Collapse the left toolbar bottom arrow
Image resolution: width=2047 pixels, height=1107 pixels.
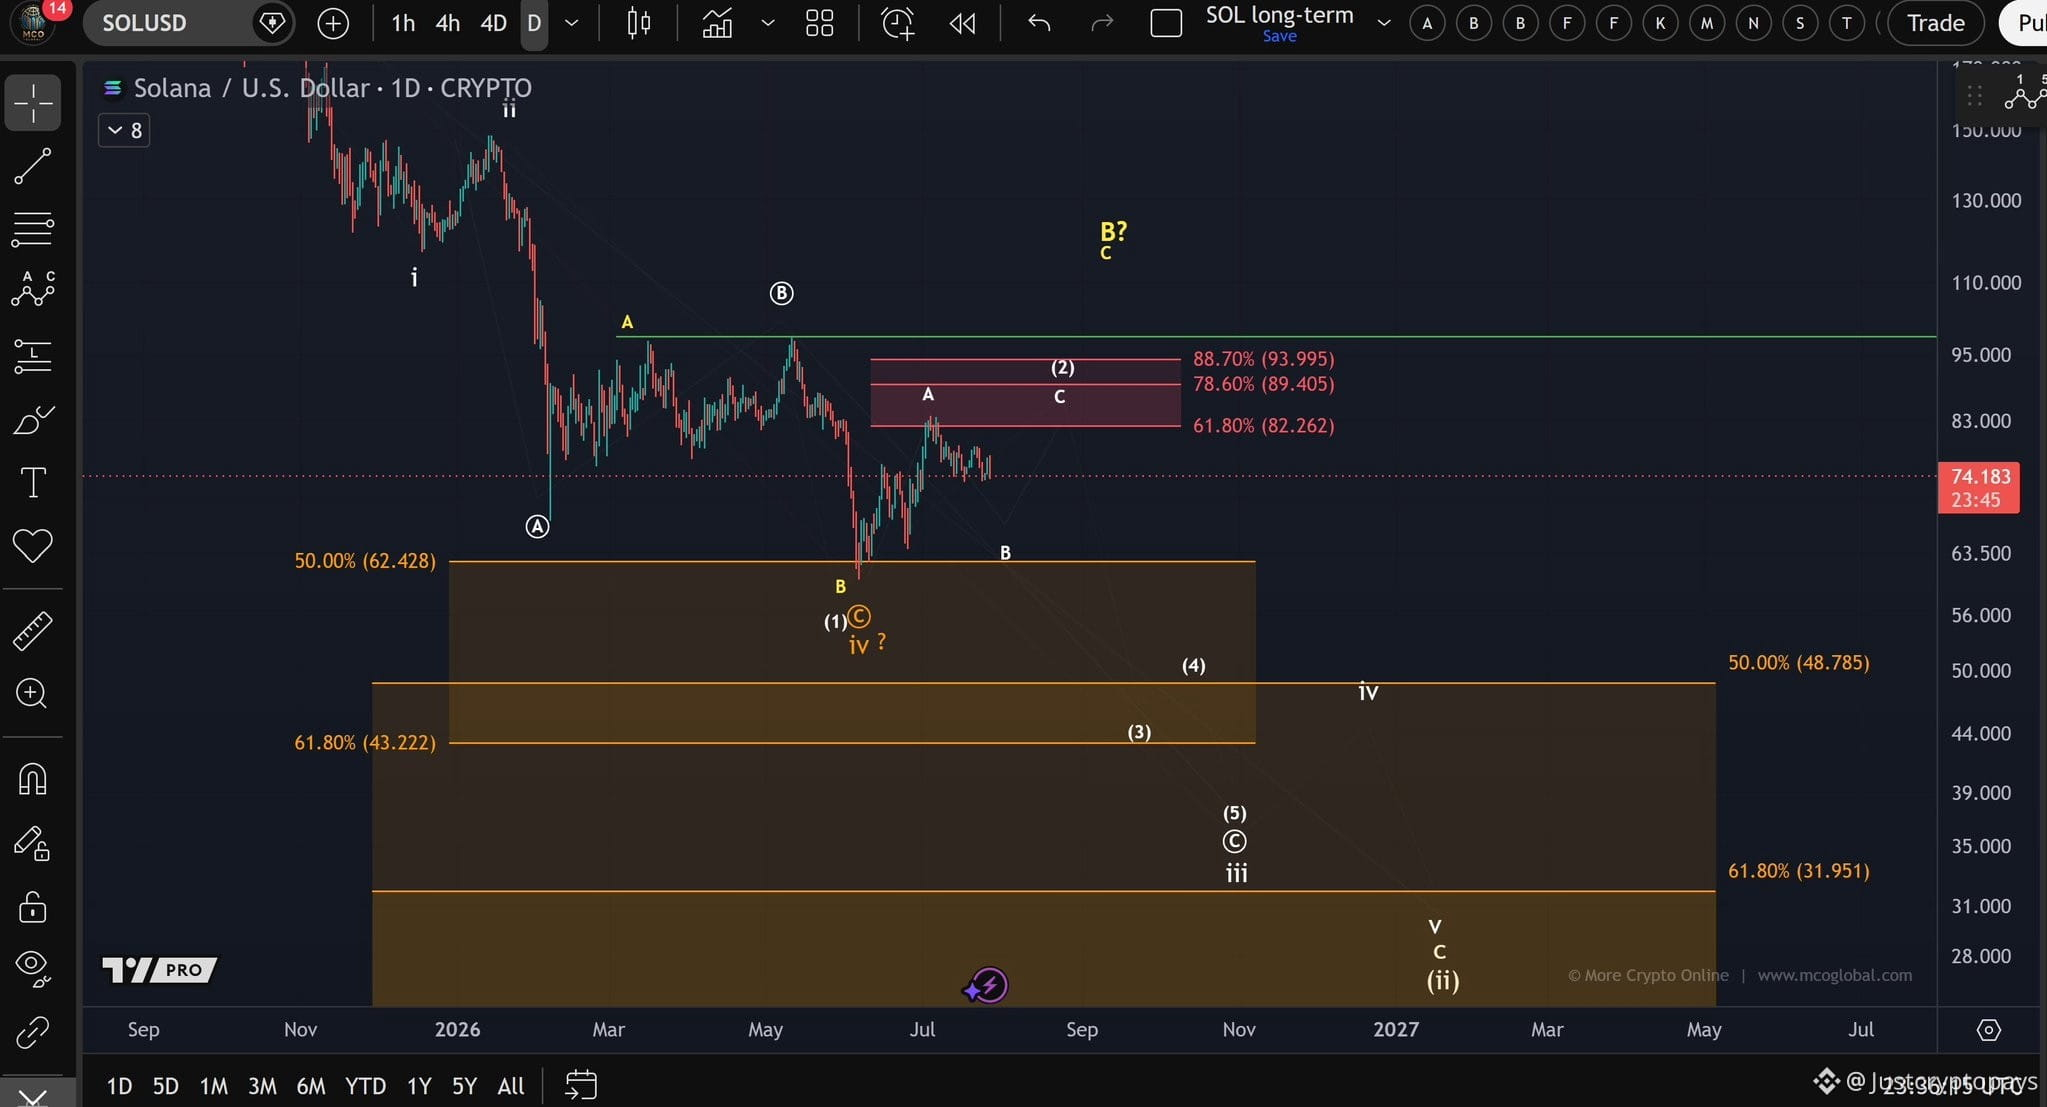click(x=33, y=1096)
